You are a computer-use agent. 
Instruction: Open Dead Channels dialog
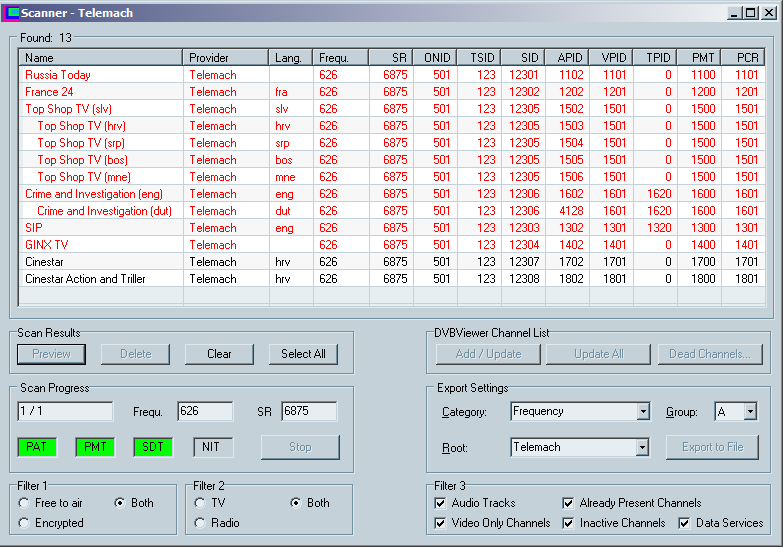710,354
